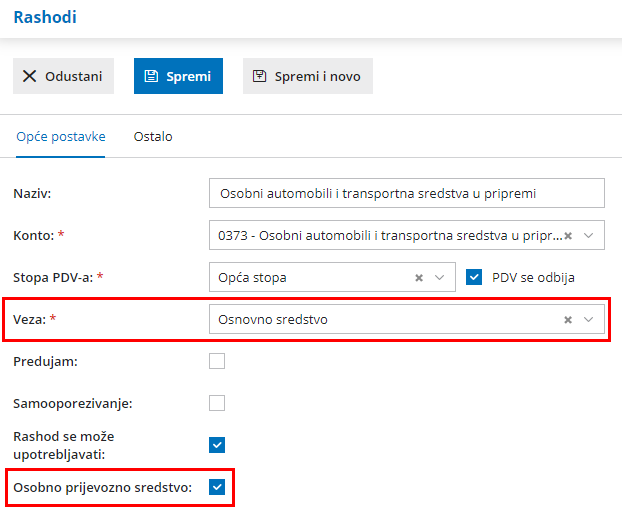Toggle the PDV se odbija checkbox
The width and height of the screenshot is (622, 531).
point(474,277)
